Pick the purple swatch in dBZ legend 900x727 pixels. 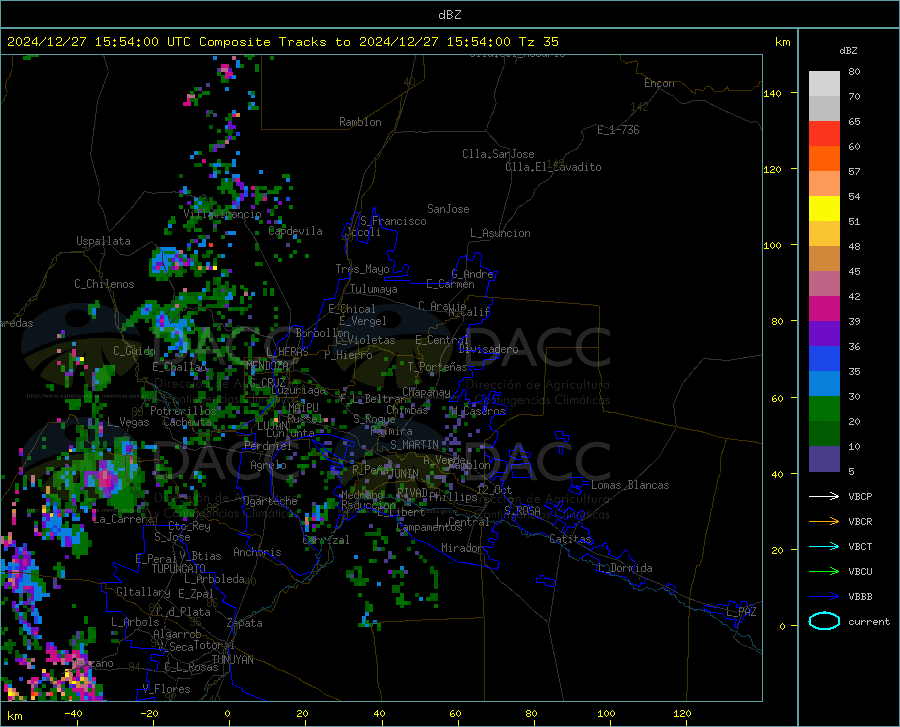coord(824,333)
